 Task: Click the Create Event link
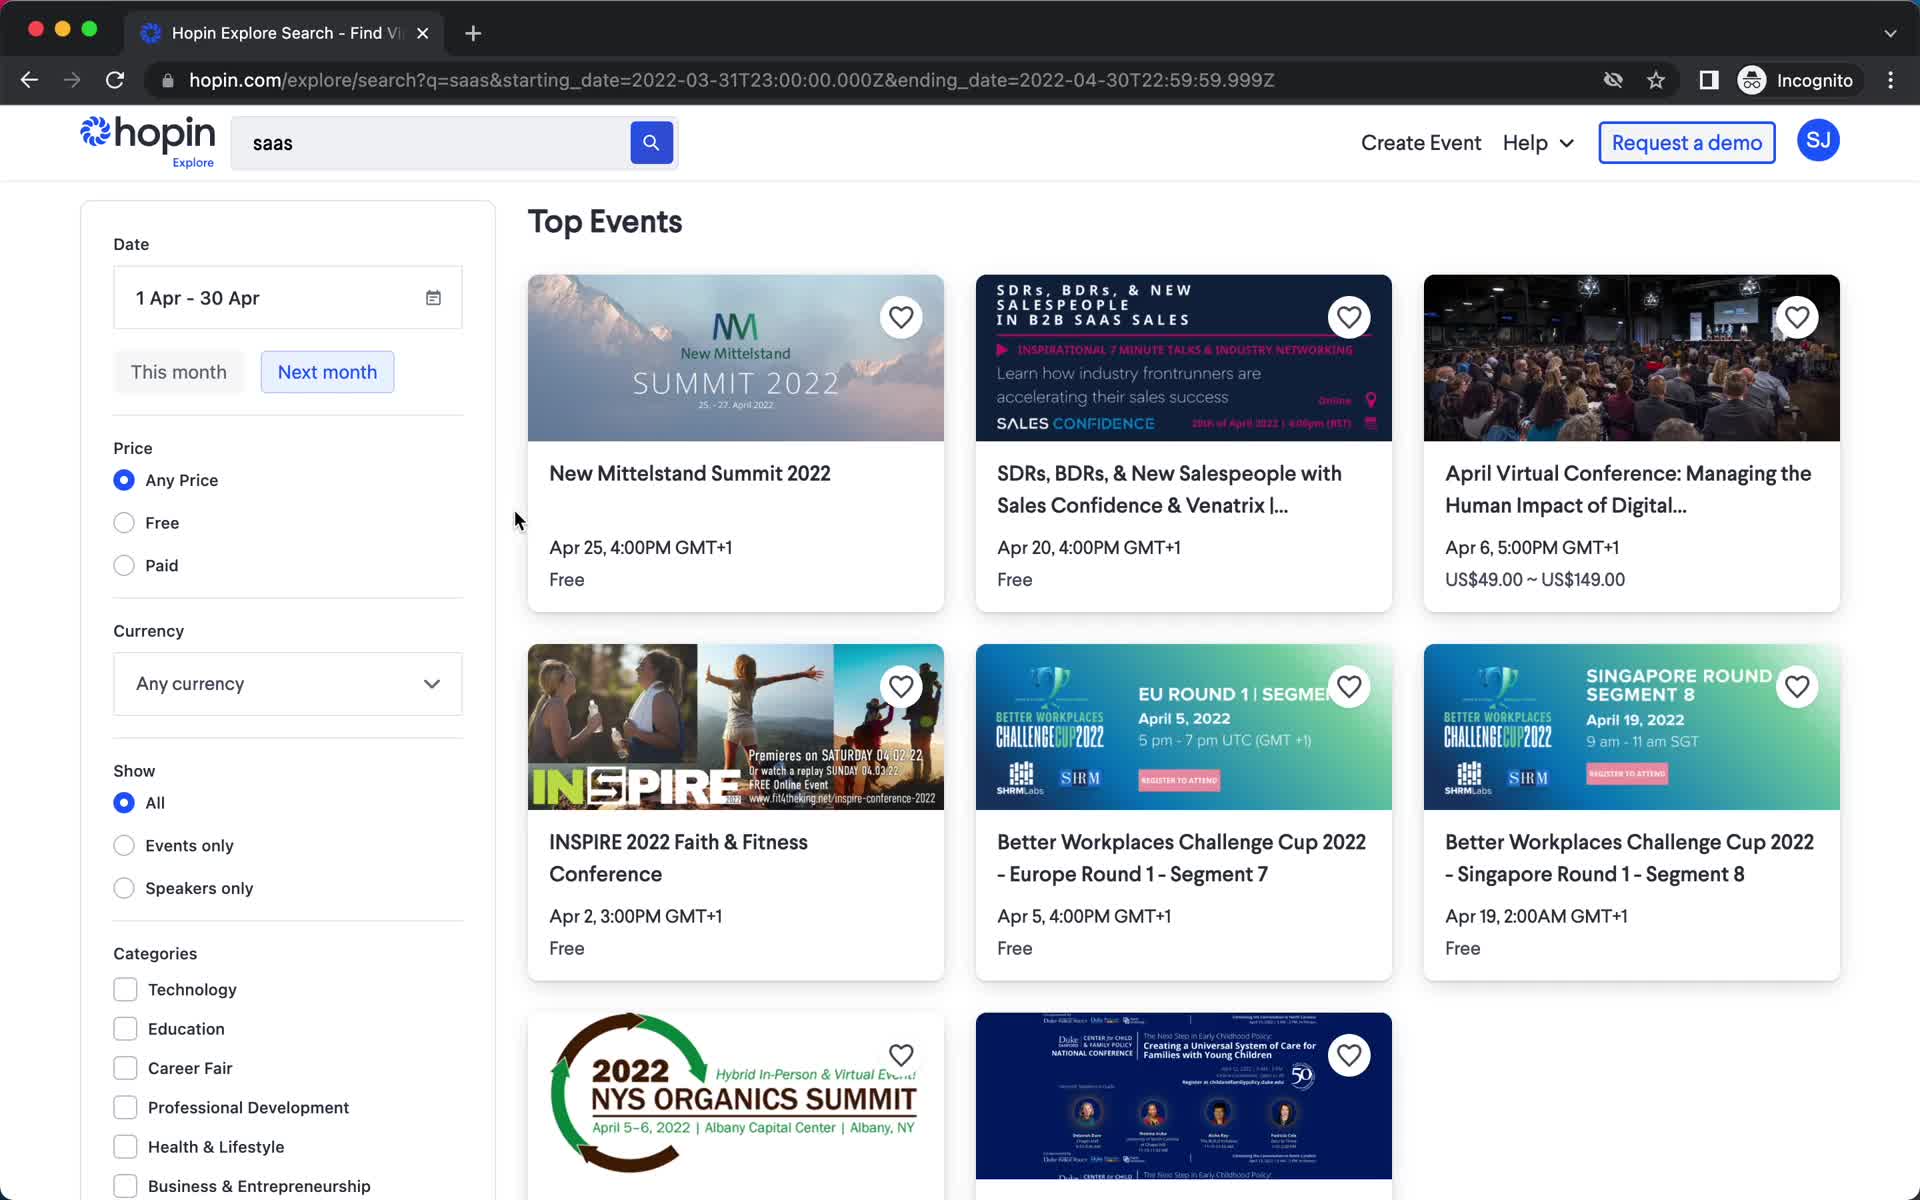1420,143
